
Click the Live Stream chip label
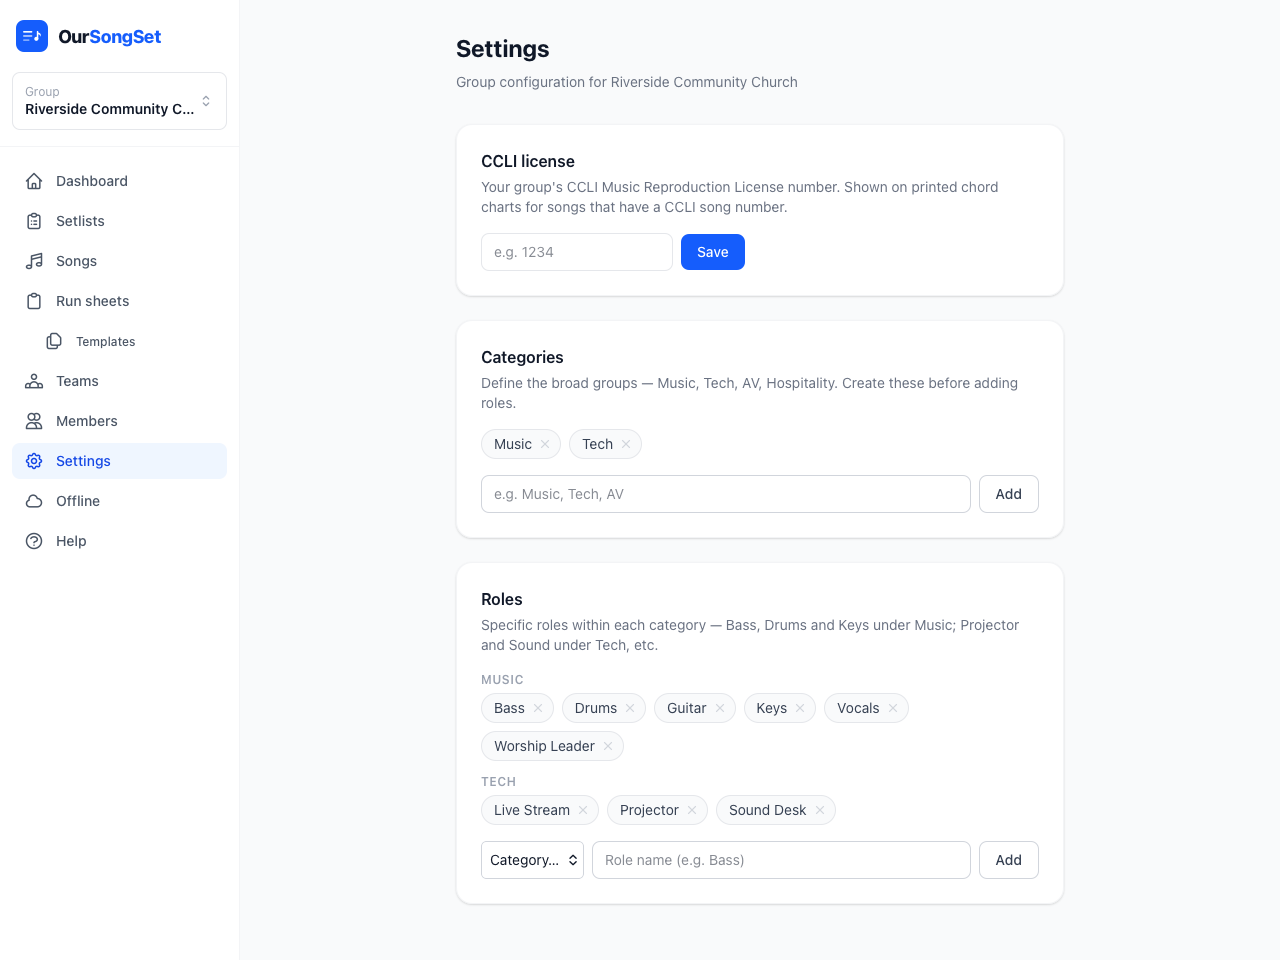[x=532, y=810]
